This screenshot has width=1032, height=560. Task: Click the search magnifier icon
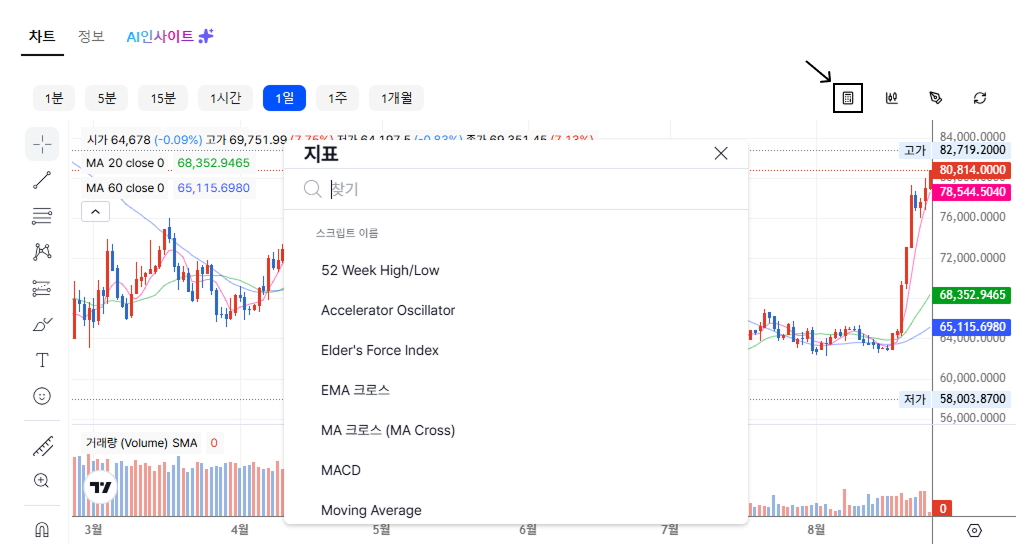pyautogui.click(x=312, y=190)
